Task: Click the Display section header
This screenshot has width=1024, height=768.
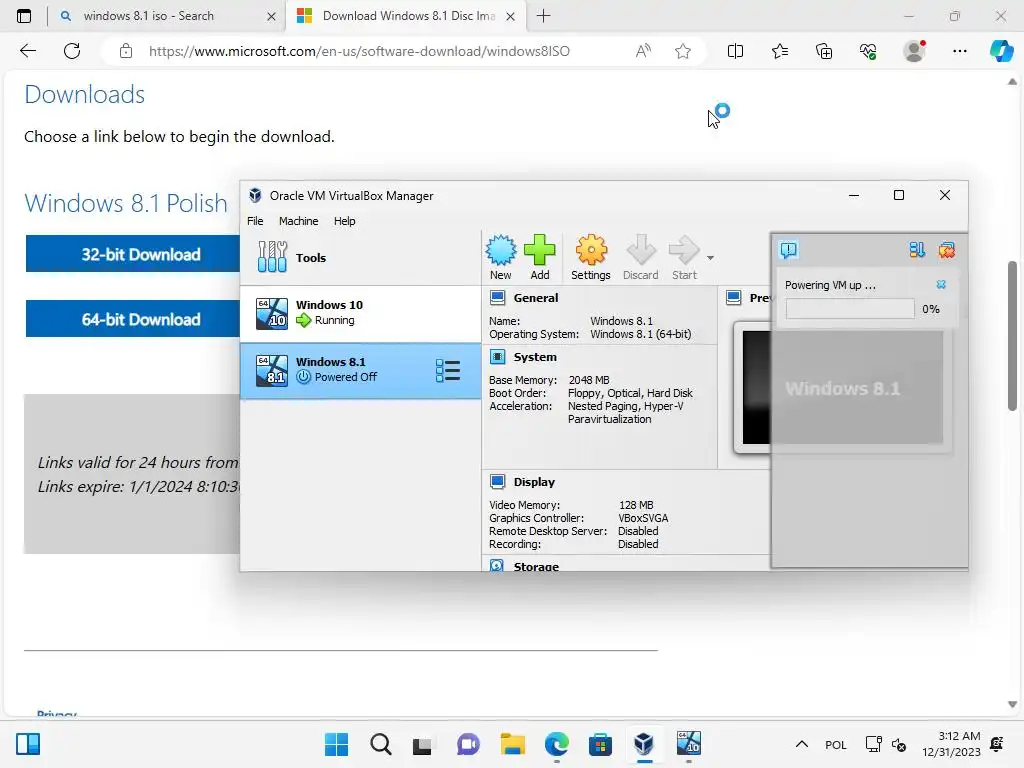Action: point(534,481)
